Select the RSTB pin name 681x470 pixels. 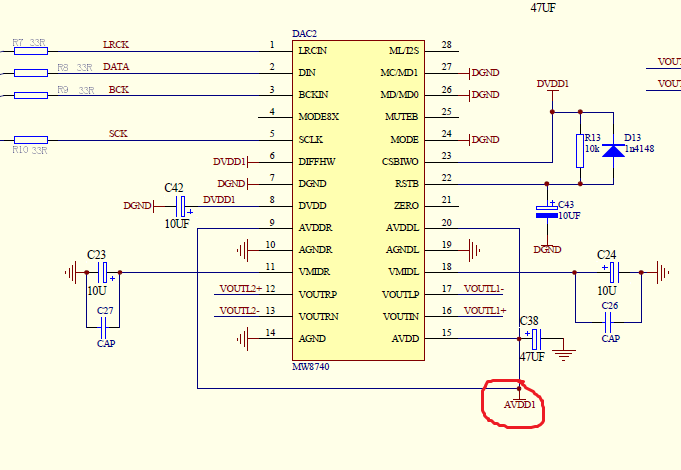(407, 184)
